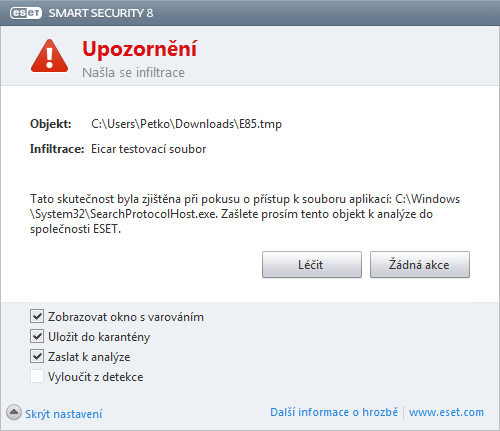Click the SearchProtocolHost.exe path in description
The width and height of the screenshot is (500, 431).
[123, 214]
